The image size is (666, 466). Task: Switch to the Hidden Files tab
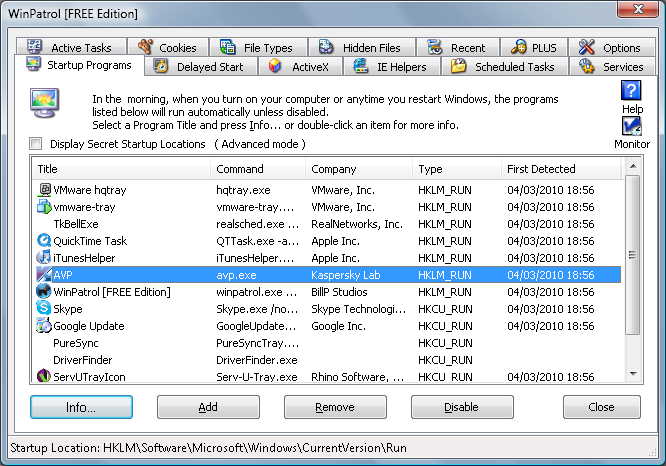362,47
